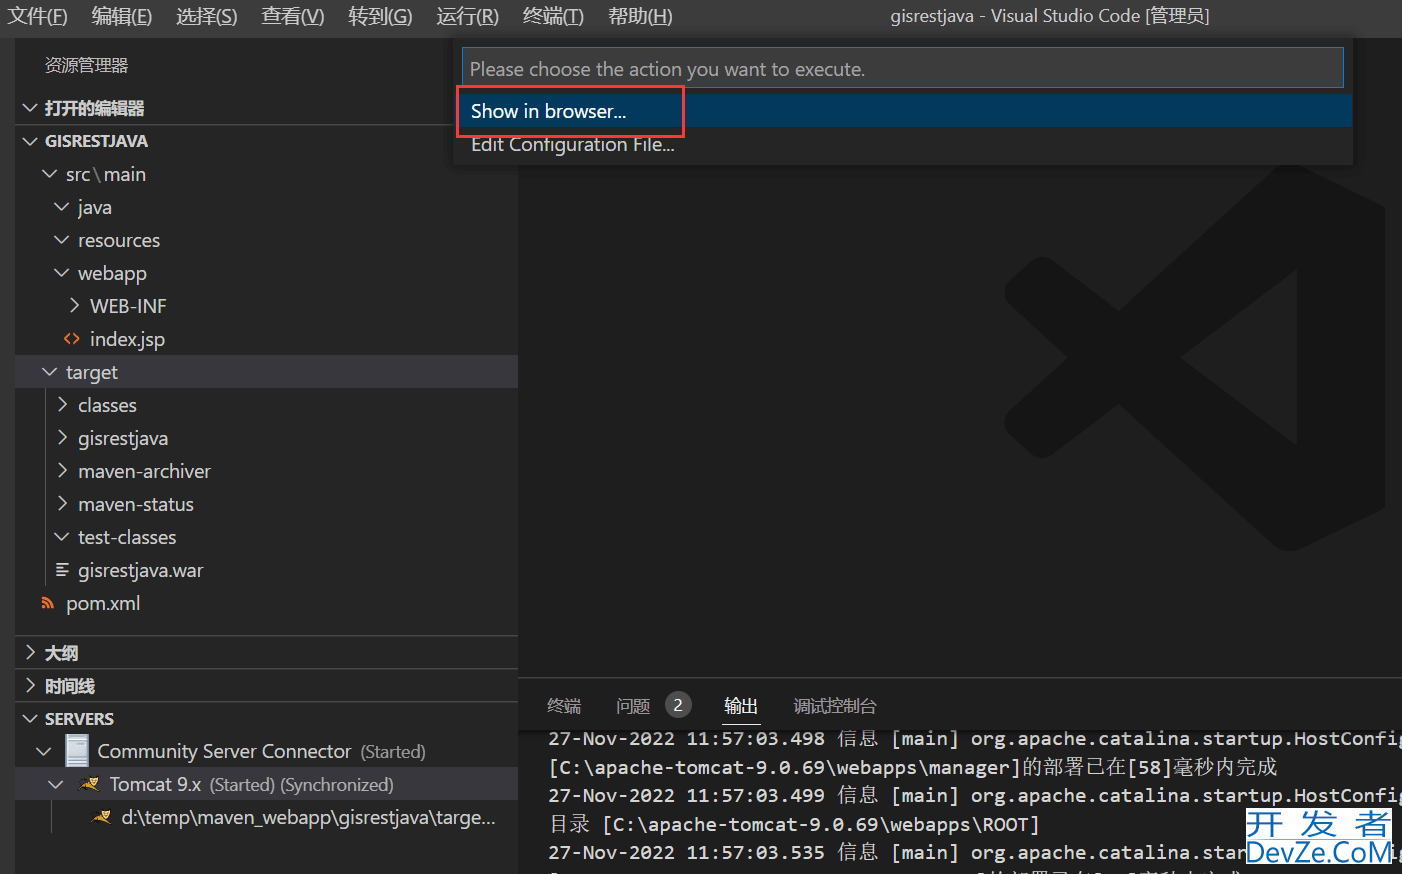Viewport: 1402px width, 874px height.
Task: Open index.jsp in the explorer
Action: (127, 339)
